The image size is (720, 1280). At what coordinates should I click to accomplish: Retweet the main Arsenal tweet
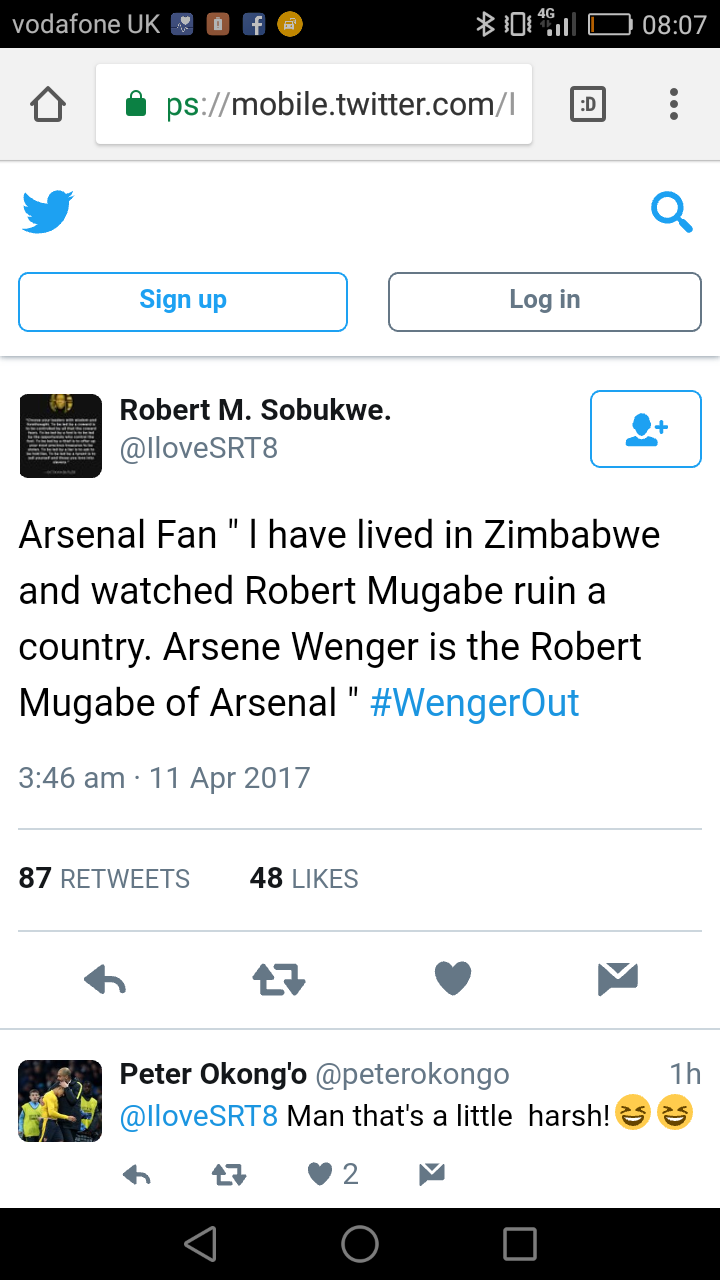[278, 979]
